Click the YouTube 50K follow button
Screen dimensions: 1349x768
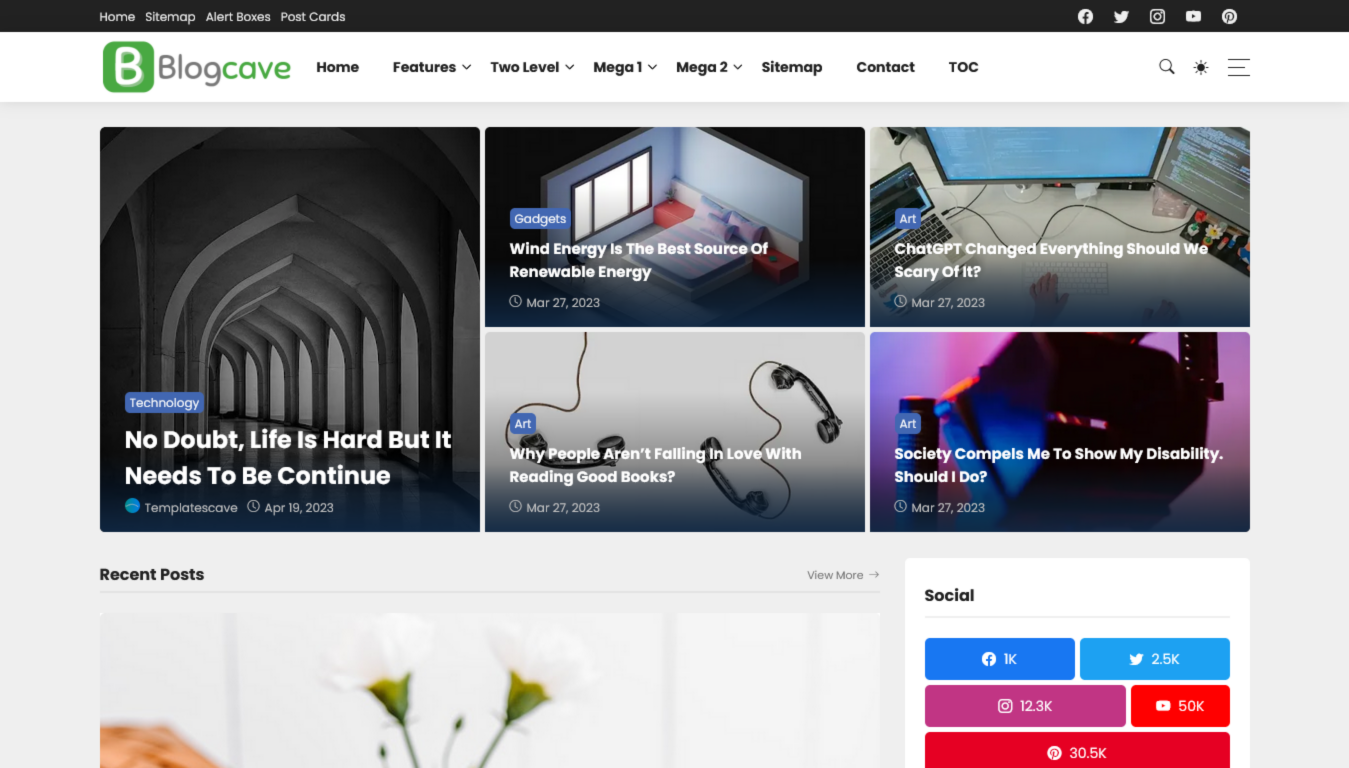click(1180, 706)
